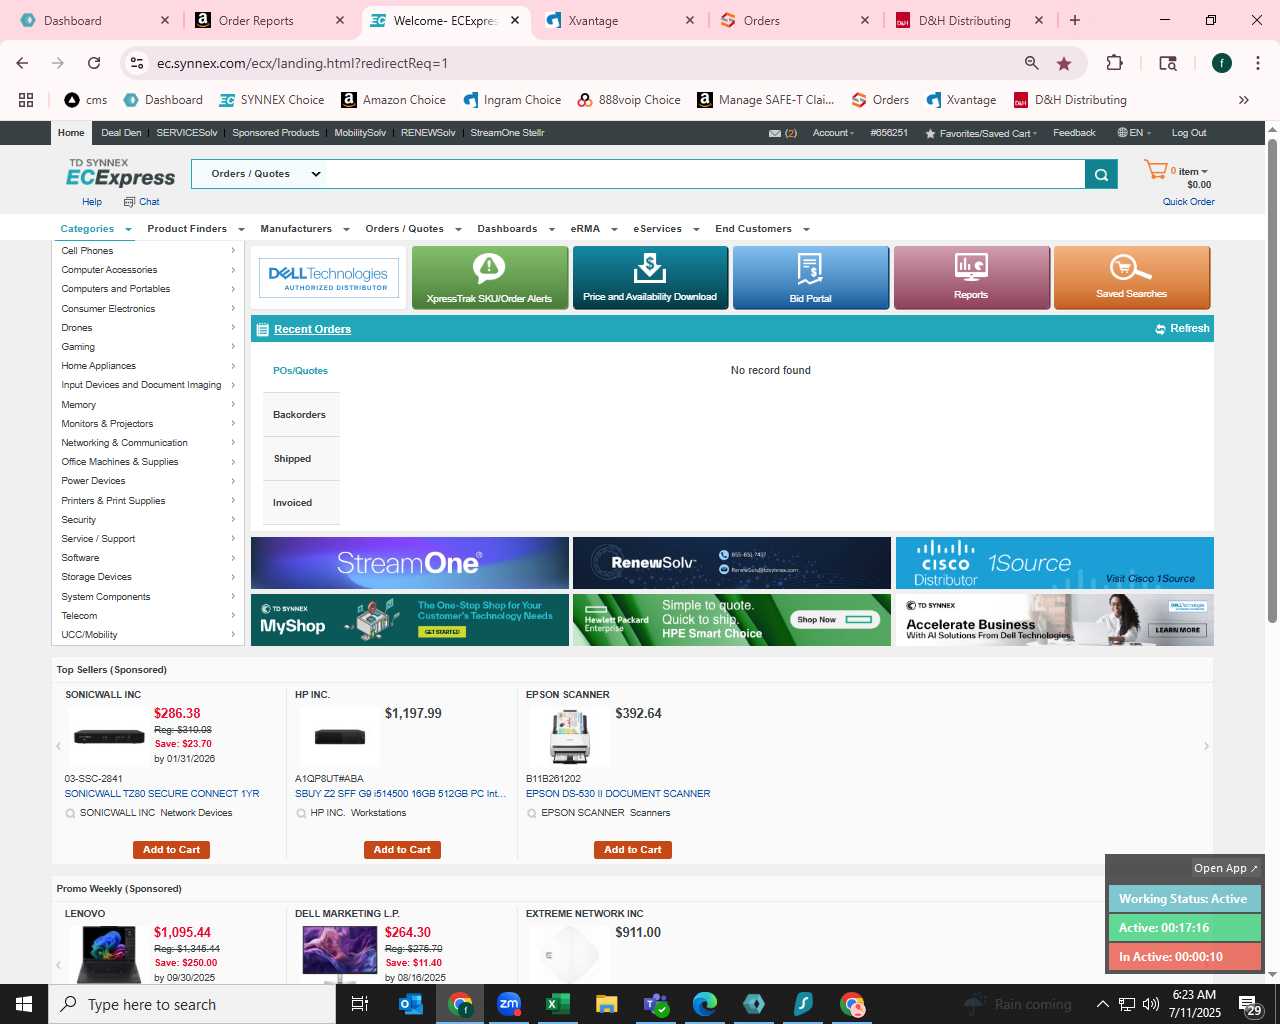Click the Open App button in time tracker
The width and height of the screenshot is (1280, 1024).
click(1225, 868)
